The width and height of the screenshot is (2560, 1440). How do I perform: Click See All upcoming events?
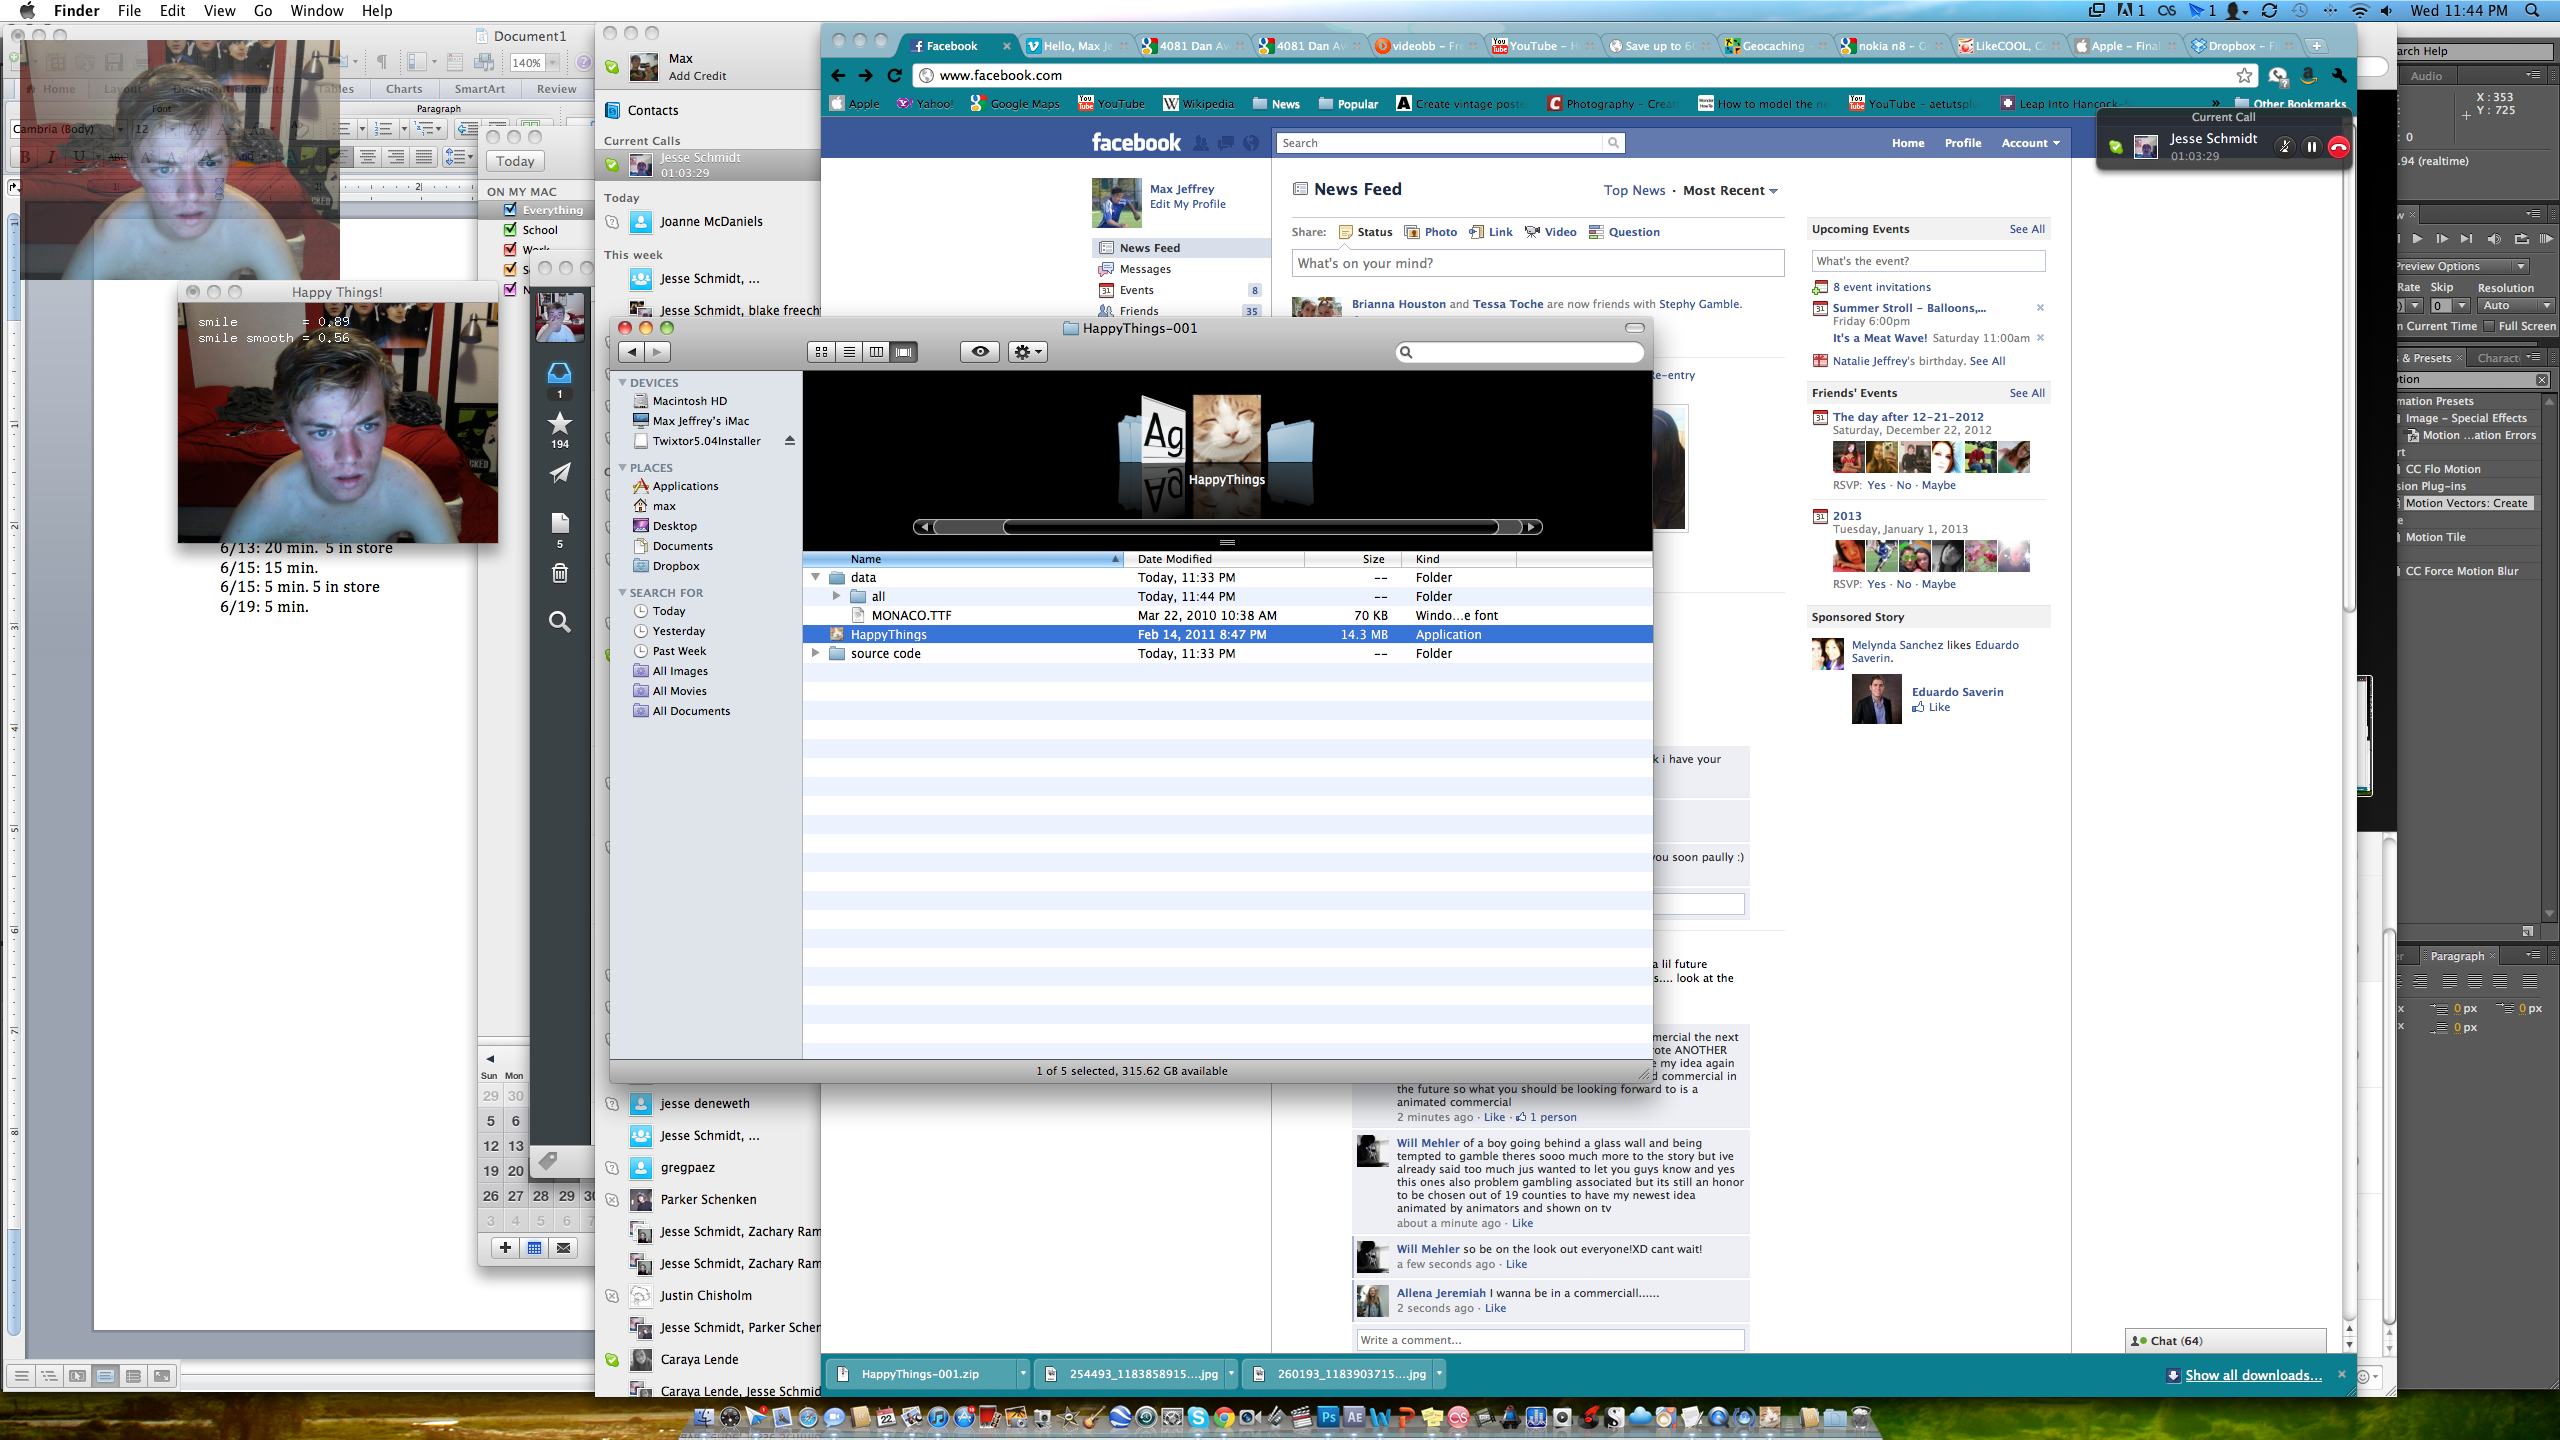pos(2027,229)
